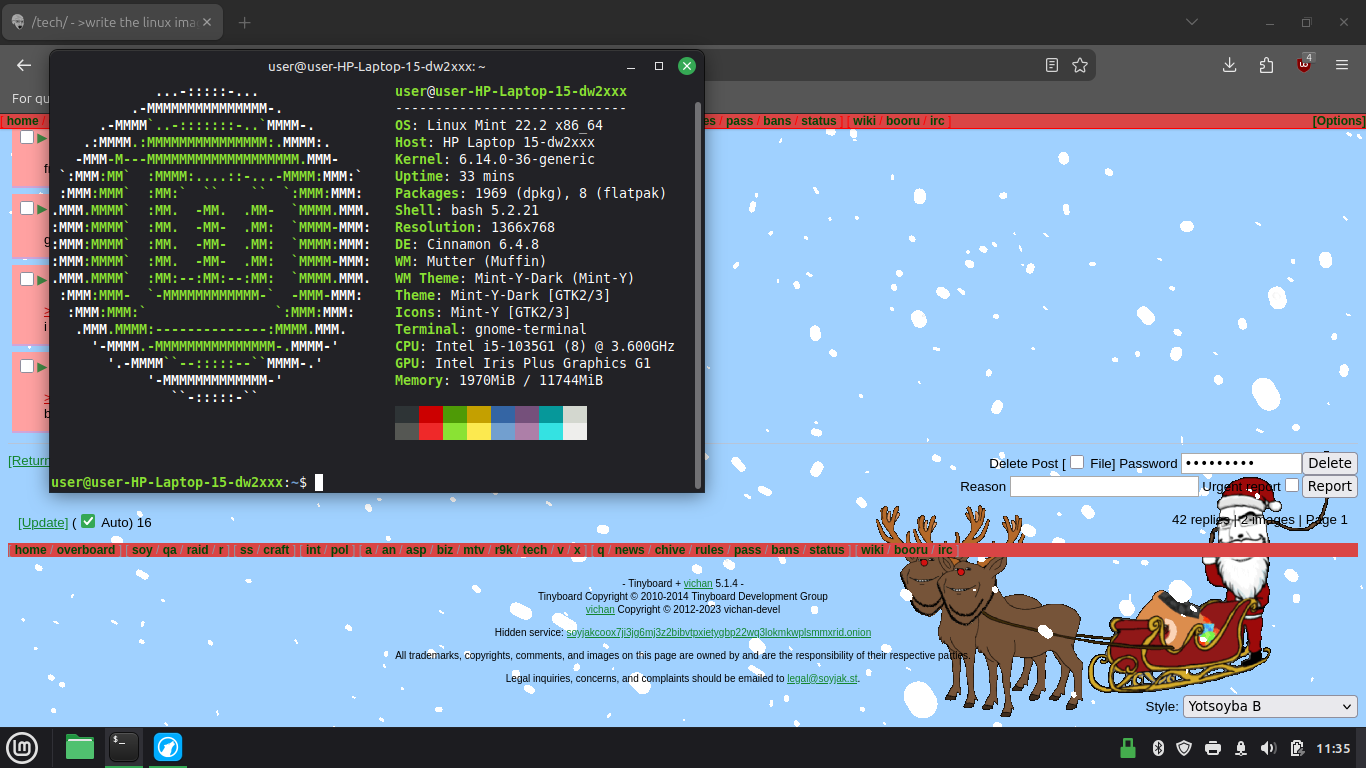
Task: Bookmark the page with the star icon
Action: click(1080, 65)
